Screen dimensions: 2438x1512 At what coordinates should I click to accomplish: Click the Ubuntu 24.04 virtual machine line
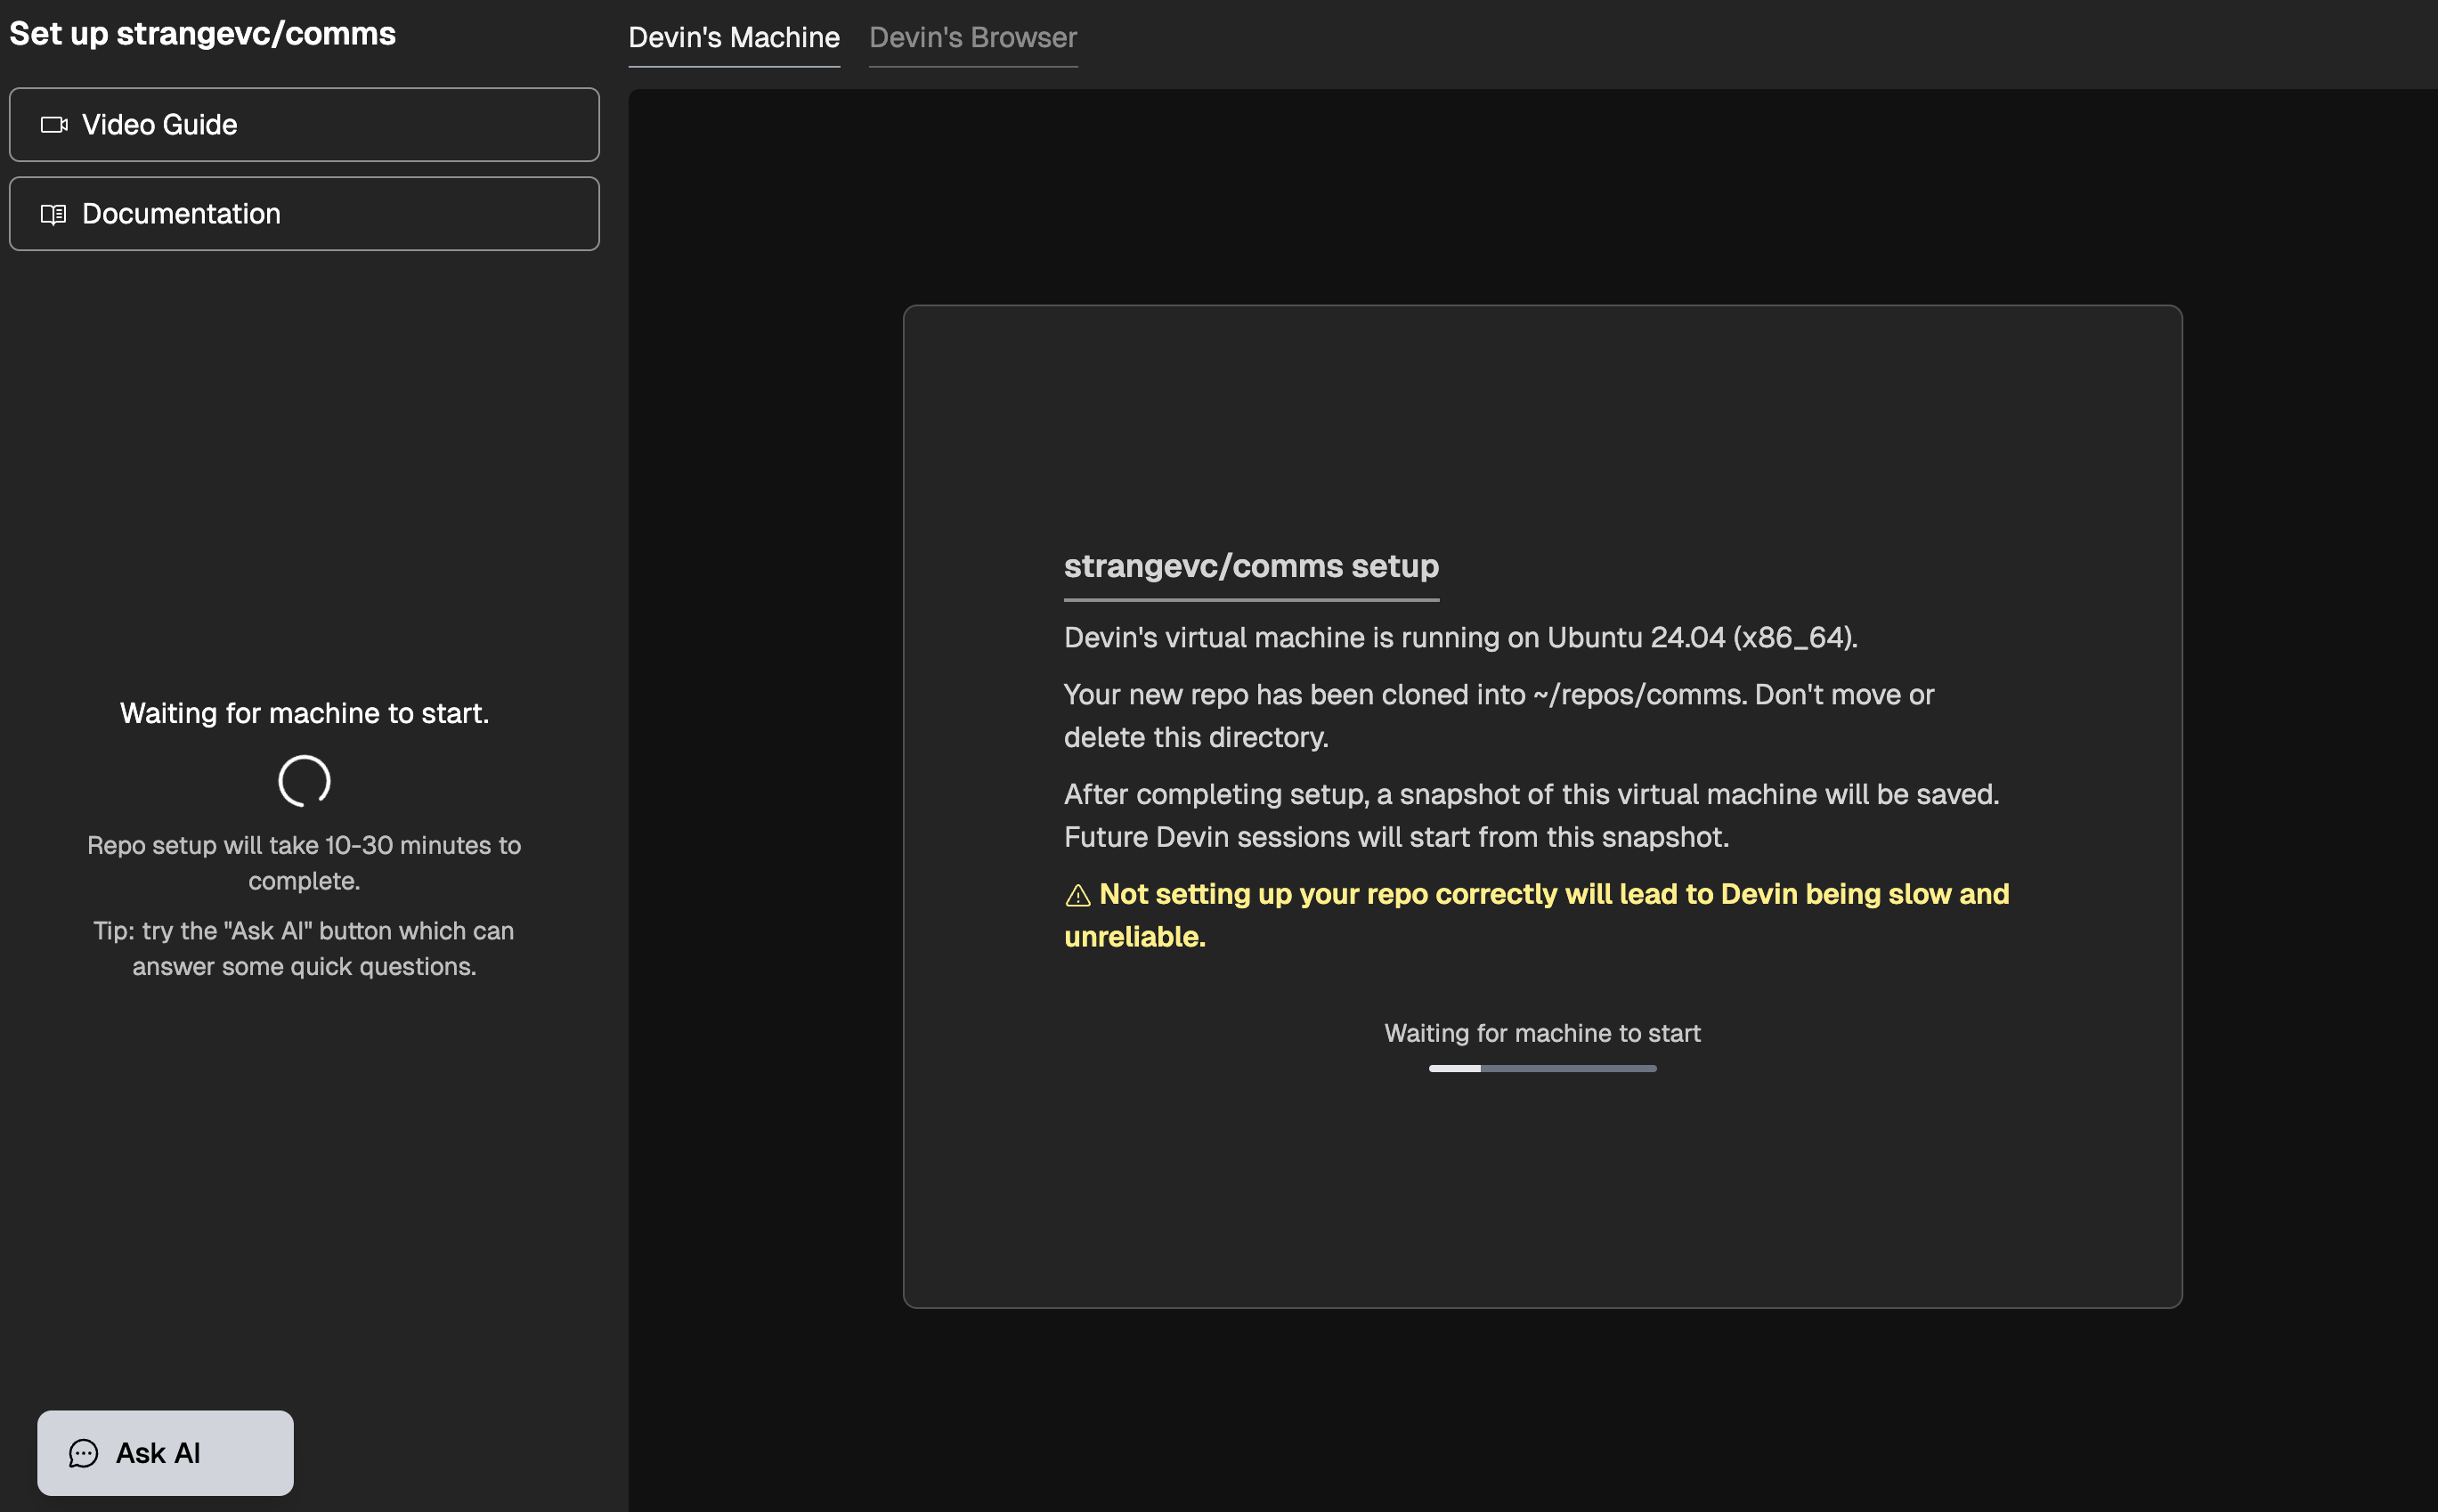click(x=1460, y=637)
